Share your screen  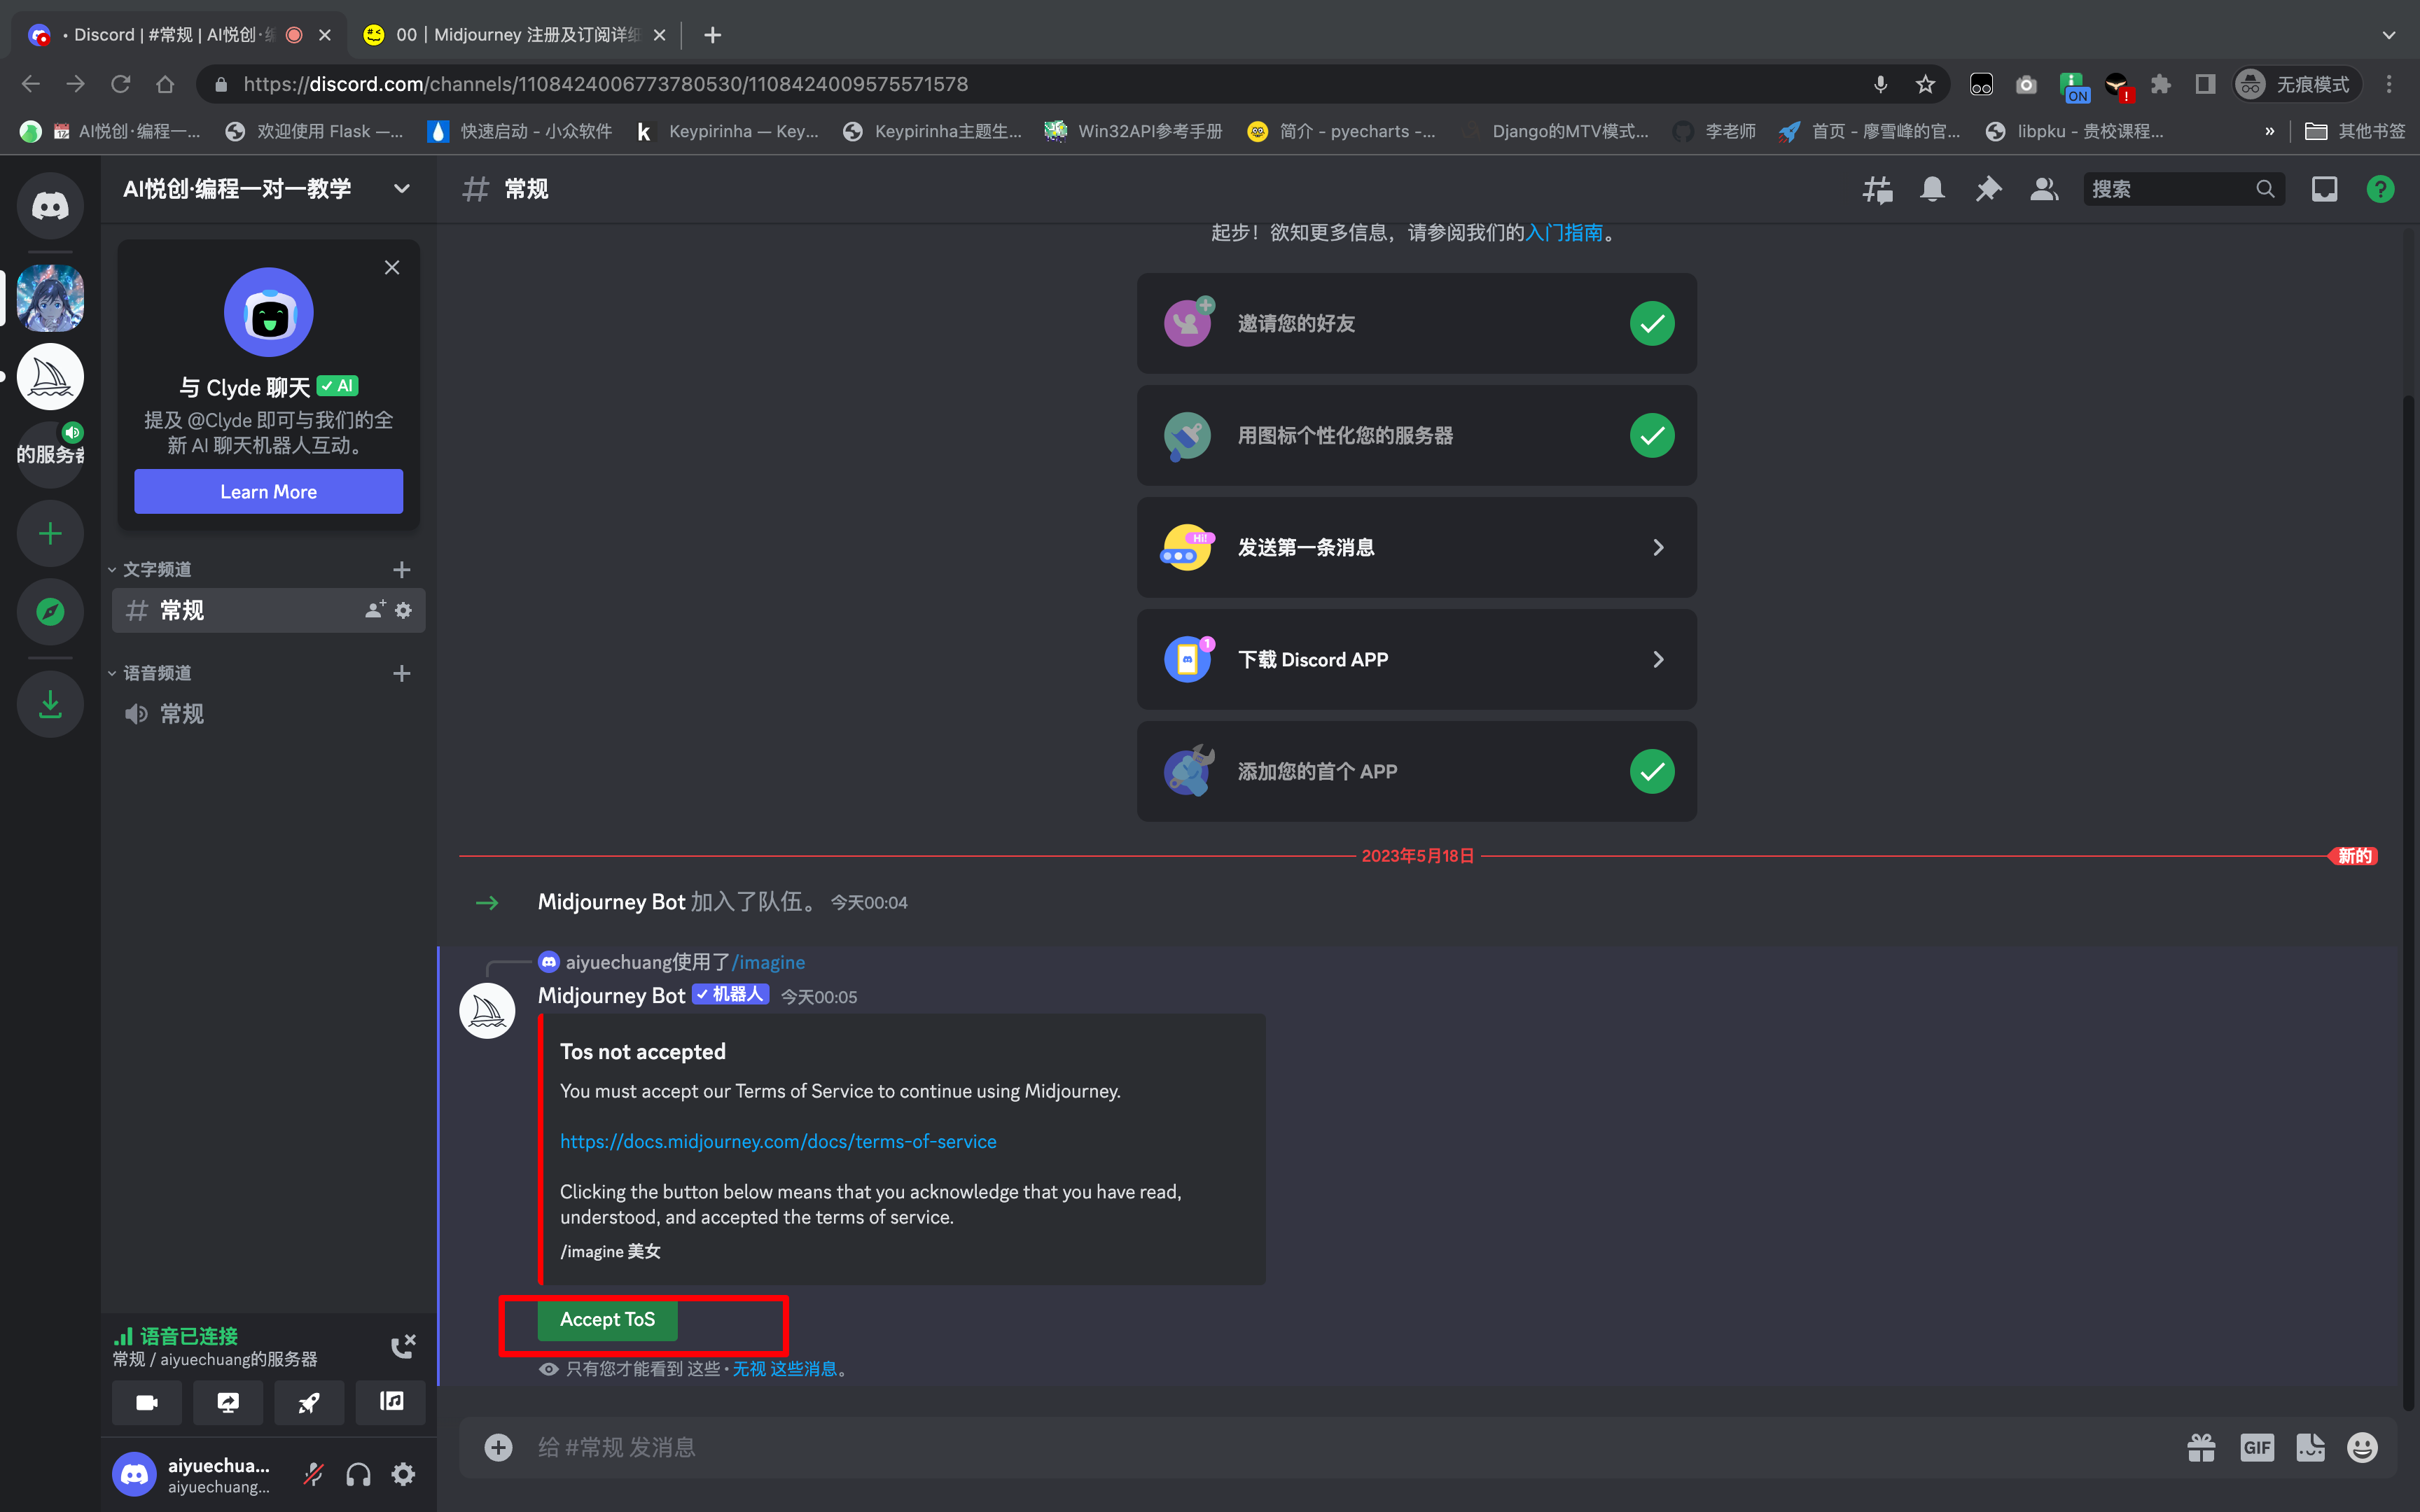click(x=228, y=1403)
